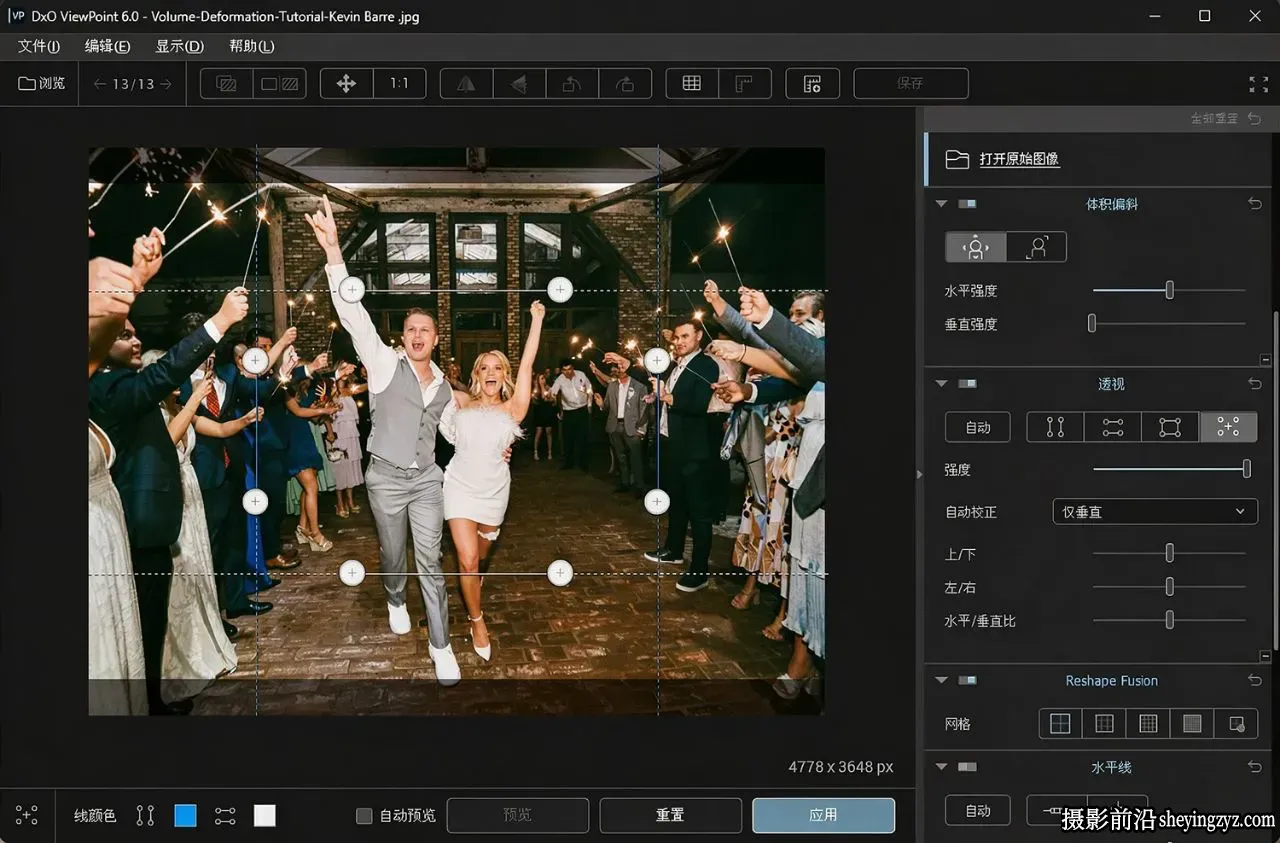
Task: Click the flip vertical icon in the toolbar
Action: pos(519,84)
